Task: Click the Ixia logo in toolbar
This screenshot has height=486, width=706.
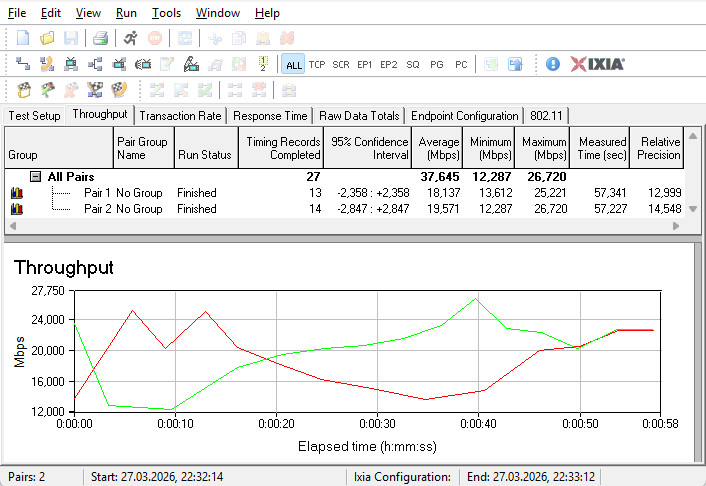Action: point(598,64)
